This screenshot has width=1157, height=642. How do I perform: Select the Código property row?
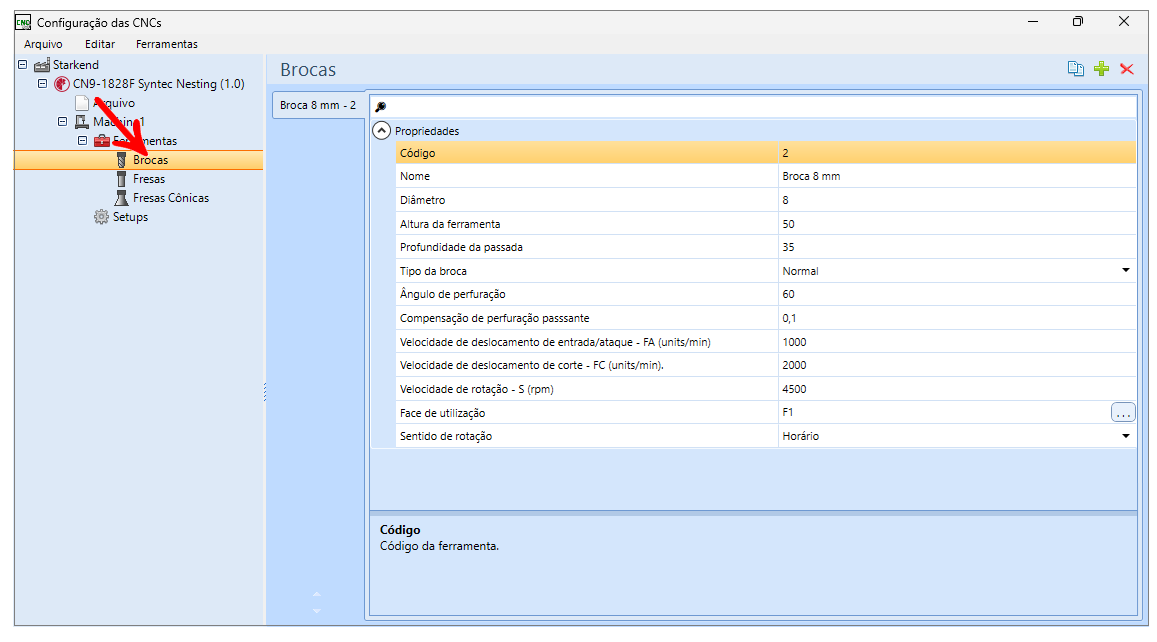(765, 153)
